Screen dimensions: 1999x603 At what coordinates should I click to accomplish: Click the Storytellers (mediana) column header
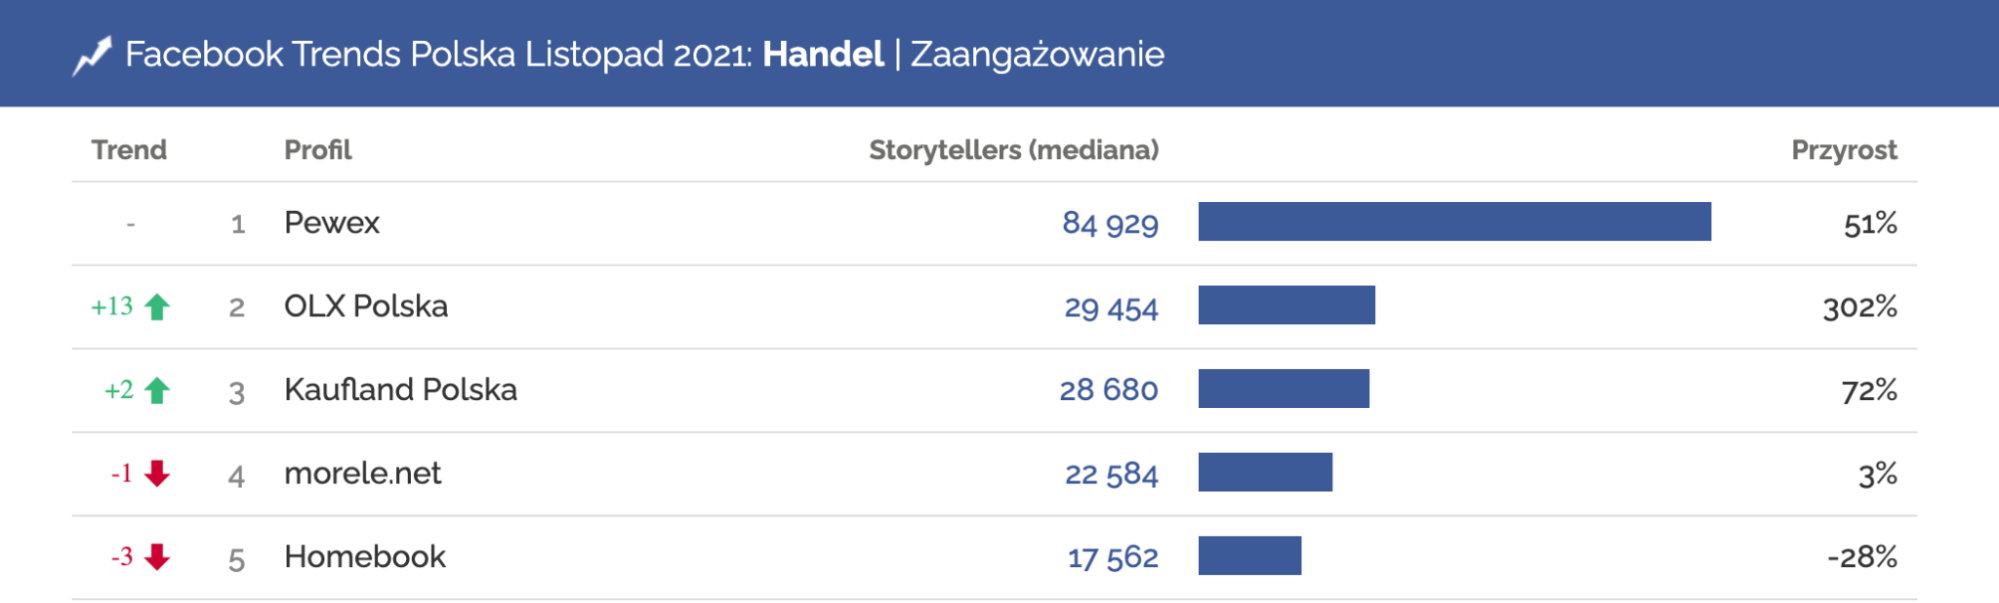tap(1013, 150)
